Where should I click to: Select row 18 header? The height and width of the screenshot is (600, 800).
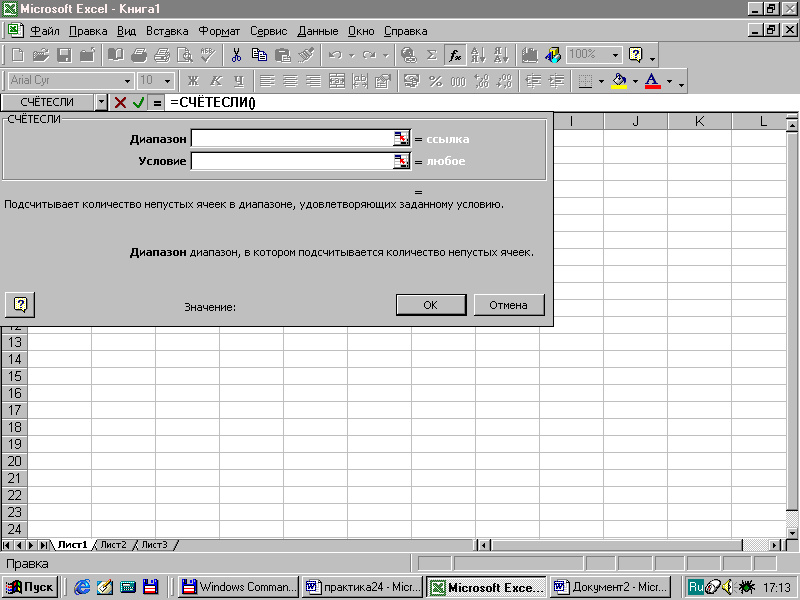click(x=14, y=427)
